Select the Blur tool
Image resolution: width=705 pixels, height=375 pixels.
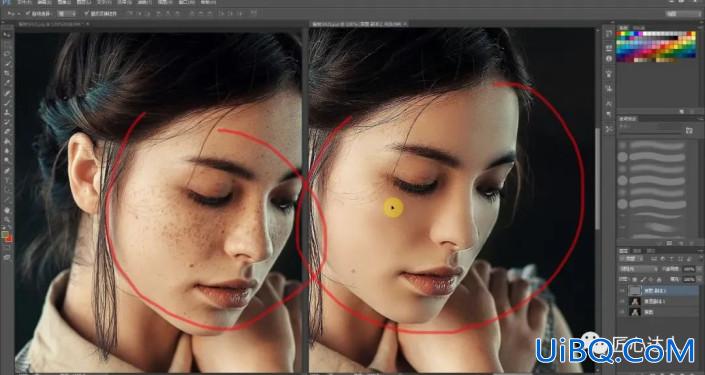tap(8, 151)
